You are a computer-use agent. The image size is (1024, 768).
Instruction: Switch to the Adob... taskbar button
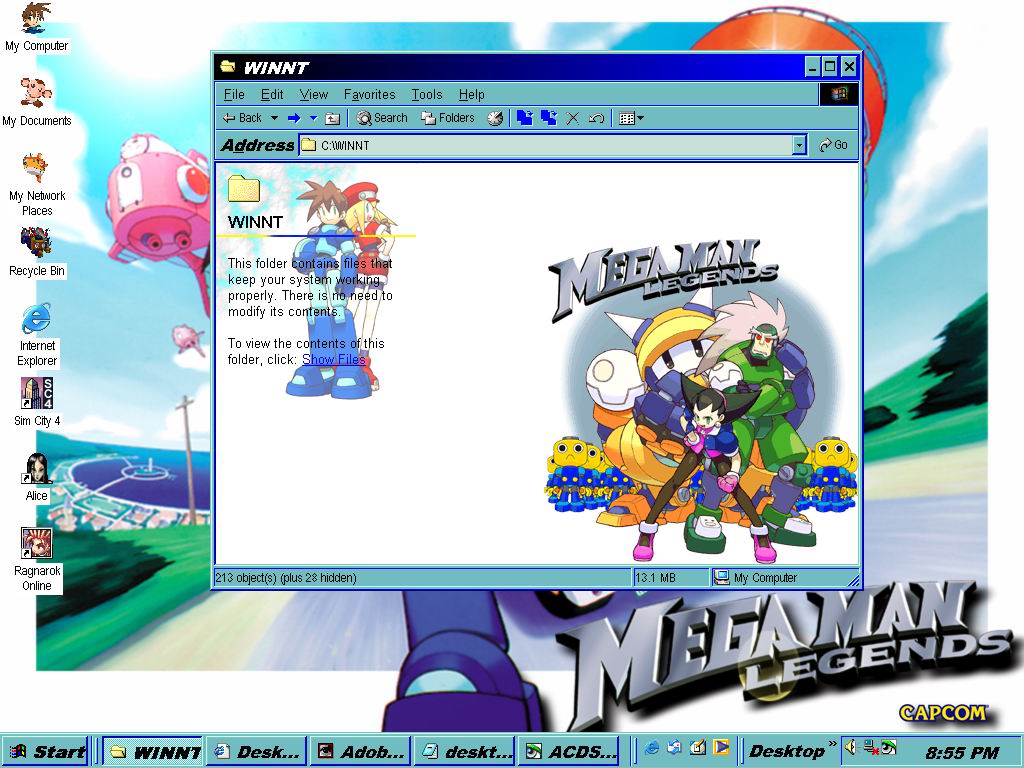point(360,752)
